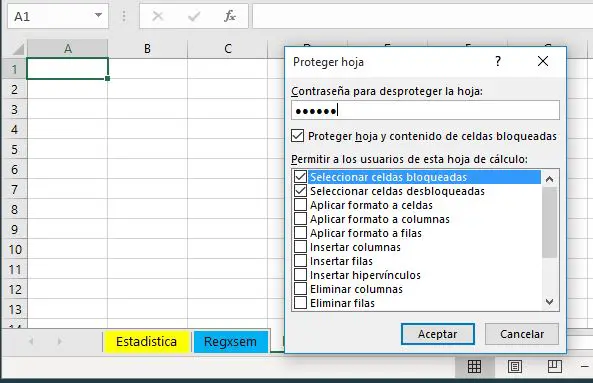Switch to Page Layout view icon
The image size is (593, 383).
click(x=515, y=366)
